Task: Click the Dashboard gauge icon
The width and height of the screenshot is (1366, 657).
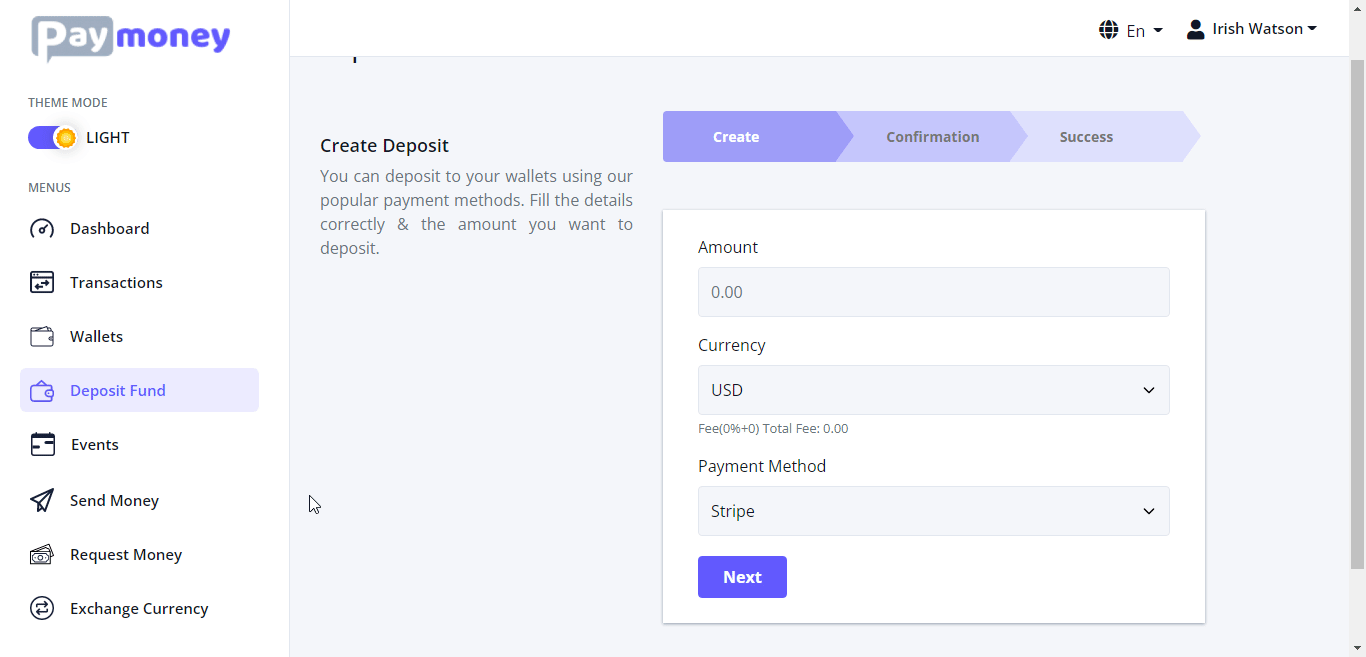Action: [42, 229]
